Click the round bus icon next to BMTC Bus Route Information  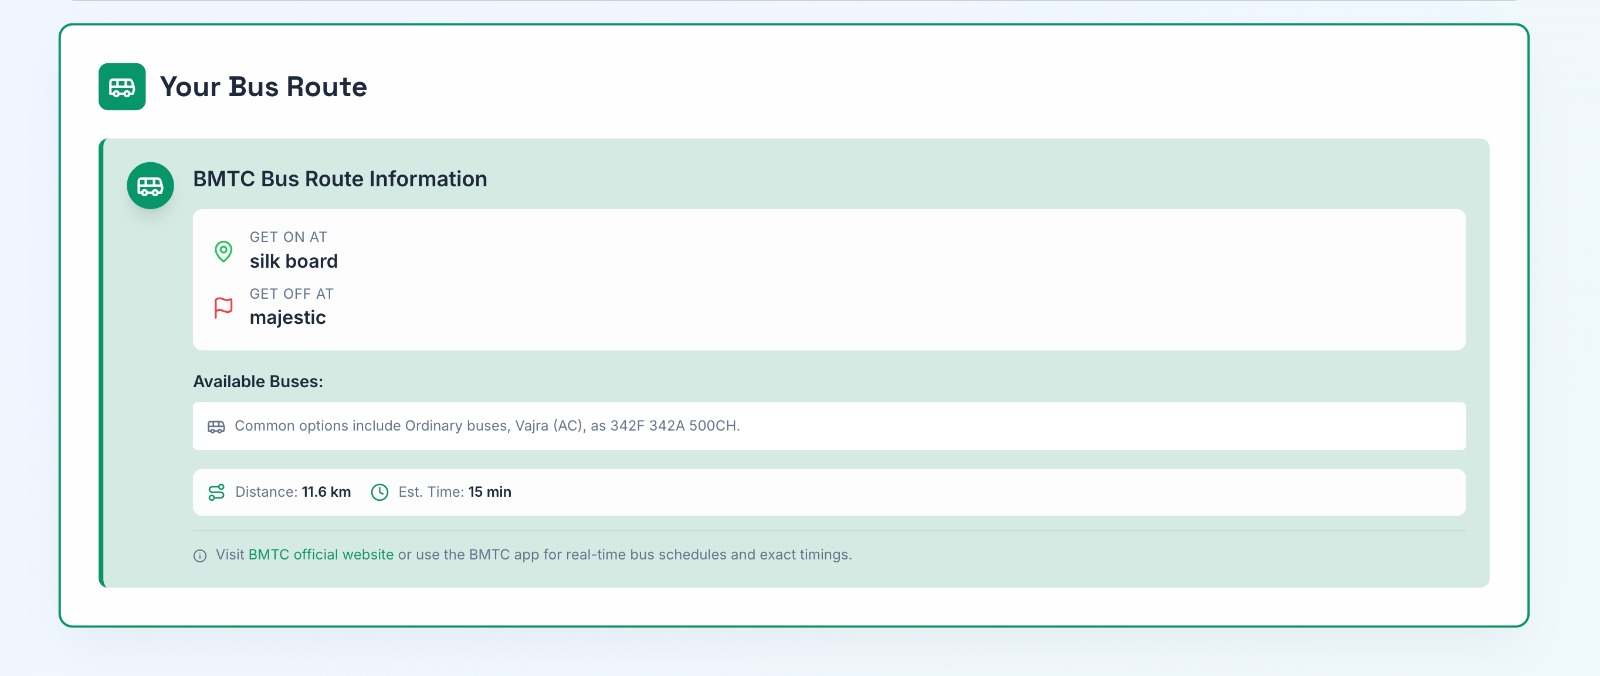coord(150,186)
